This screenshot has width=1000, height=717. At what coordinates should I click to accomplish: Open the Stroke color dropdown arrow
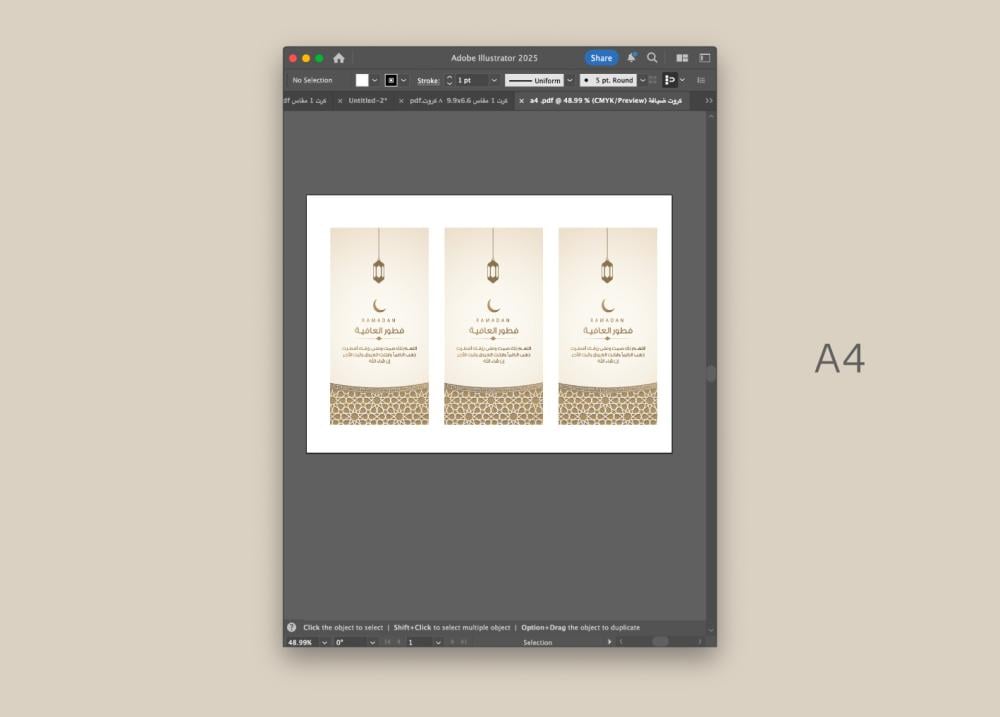[x=405, y=80]
